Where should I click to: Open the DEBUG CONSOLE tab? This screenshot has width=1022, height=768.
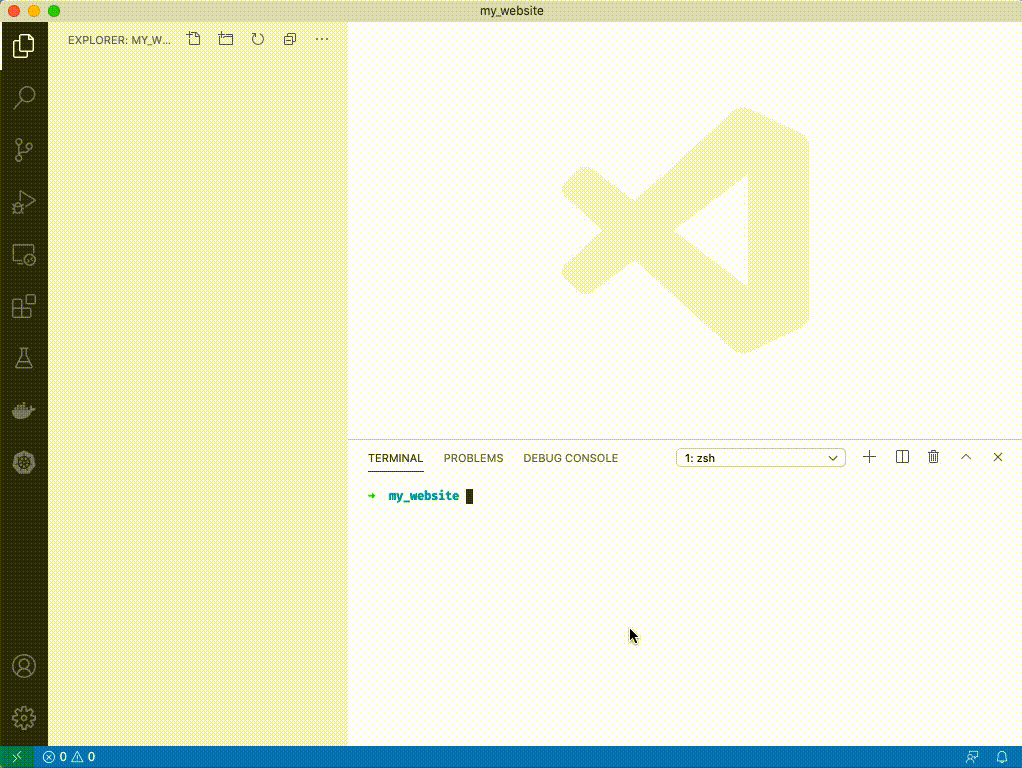[570, 458]
